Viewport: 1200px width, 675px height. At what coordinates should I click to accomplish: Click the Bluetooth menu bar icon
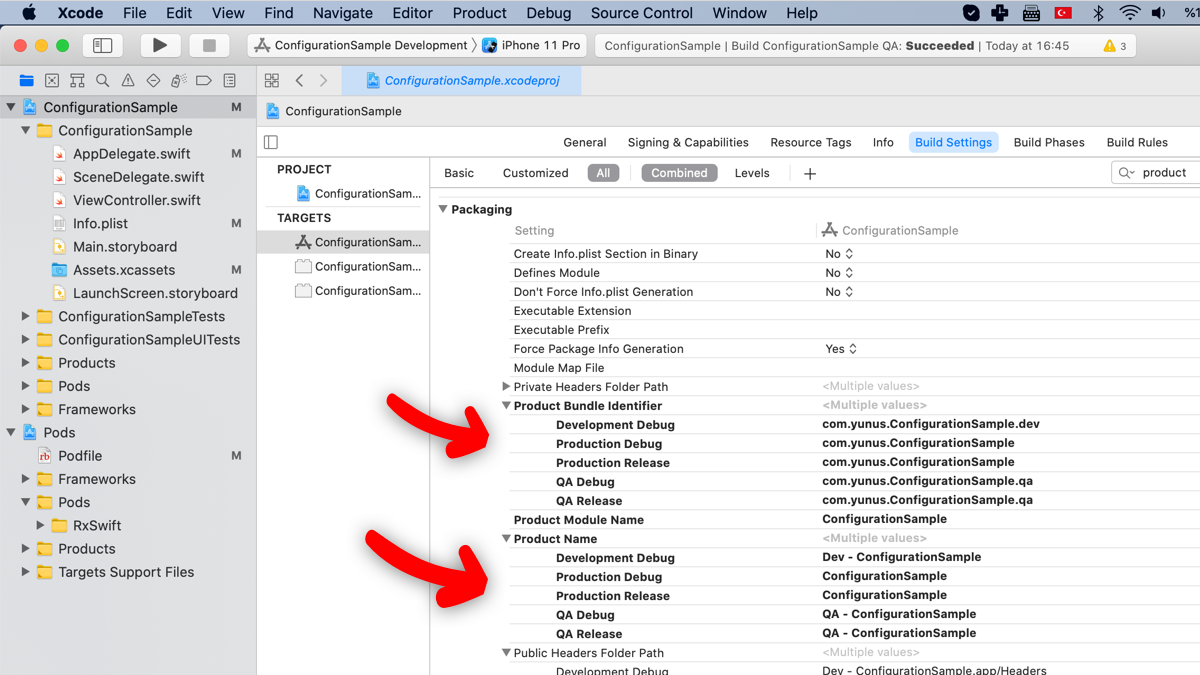click(x=1098, y=13)
